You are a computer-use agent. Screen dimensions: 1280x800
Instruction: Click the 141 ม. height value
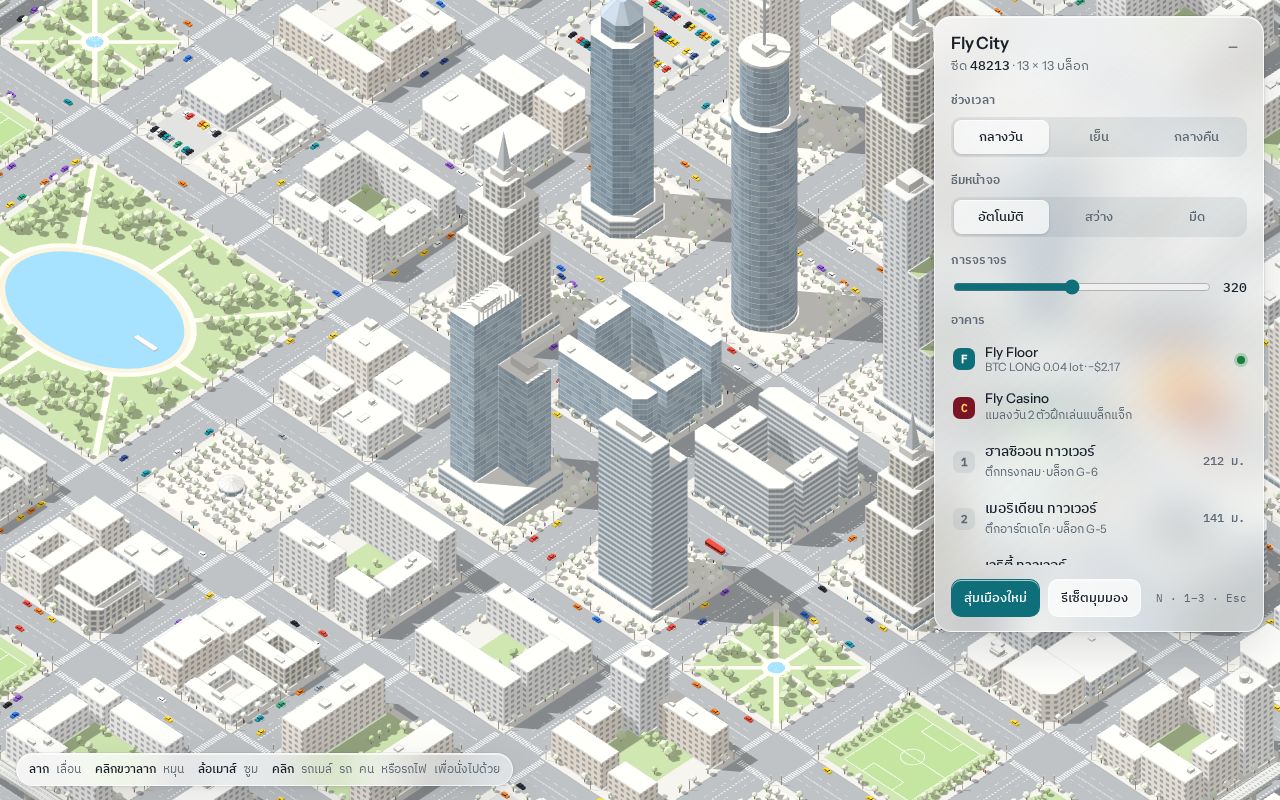pyautogui.click(x=1224, y=518)
